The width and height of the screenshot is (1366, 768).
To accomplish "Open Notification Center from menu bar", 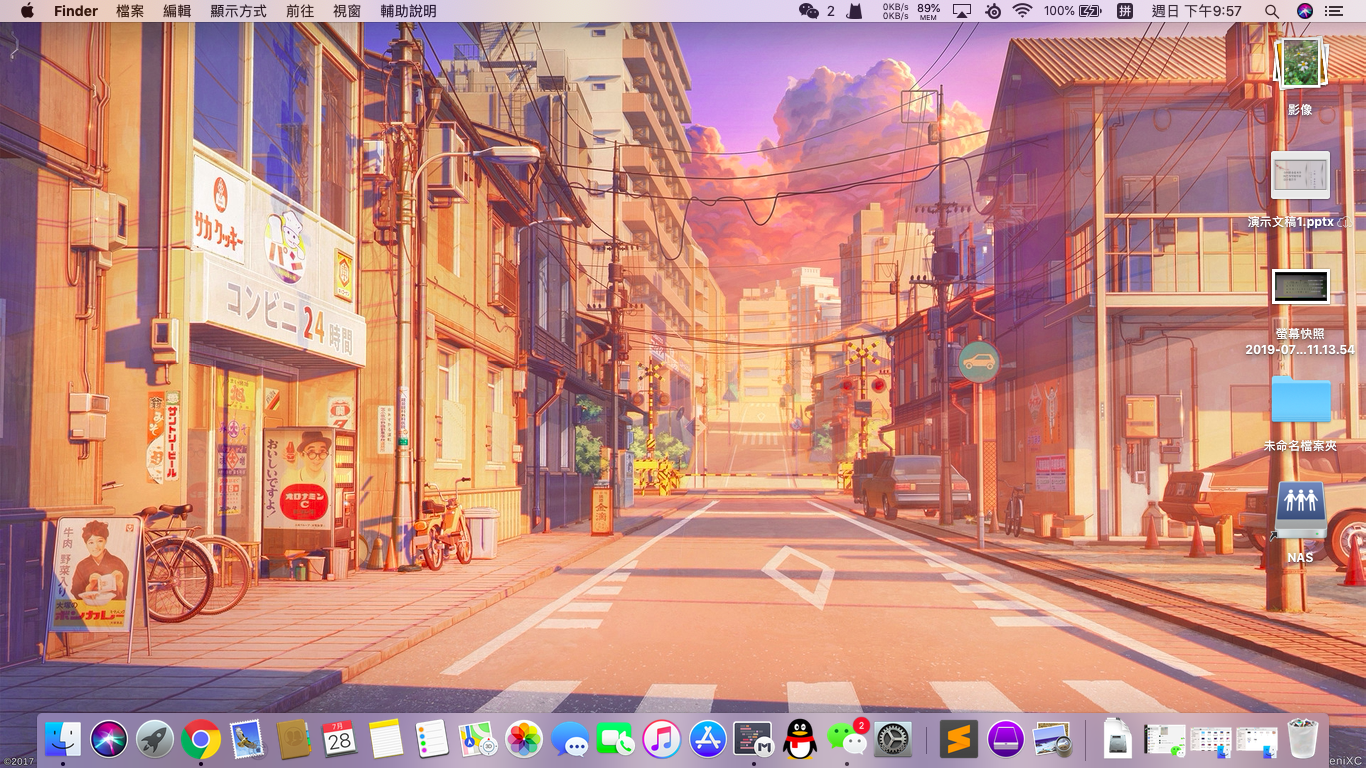I will click(x=1333, y=11).
